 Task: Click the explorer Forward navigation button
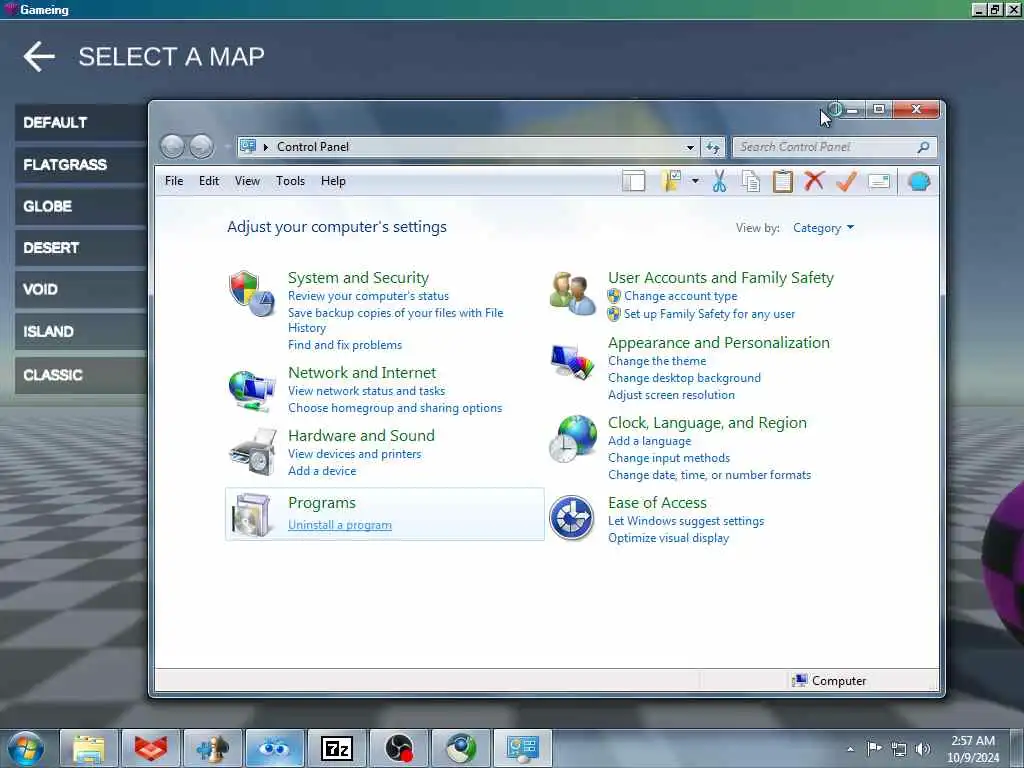pyautogui.click(x=201, y=146)
